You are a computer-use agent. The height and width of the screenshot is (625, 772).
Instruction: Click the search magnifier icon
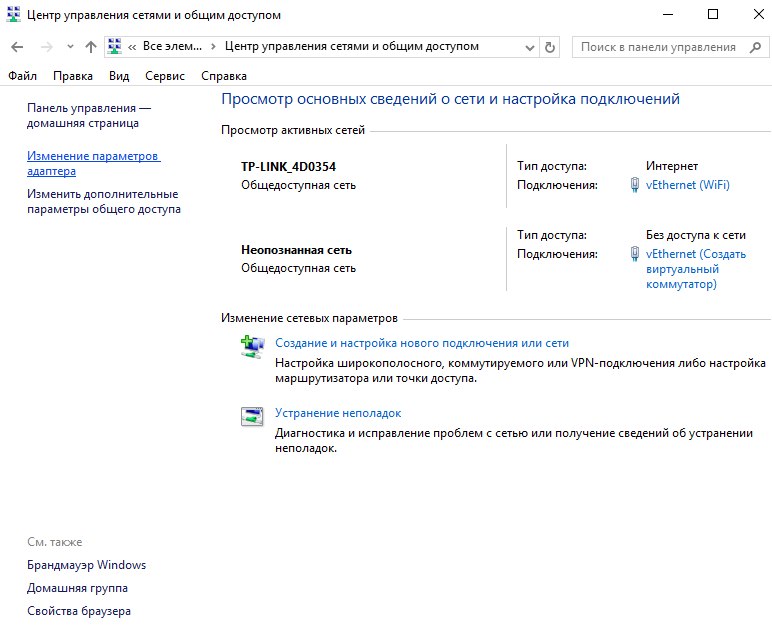pos(754,47)
